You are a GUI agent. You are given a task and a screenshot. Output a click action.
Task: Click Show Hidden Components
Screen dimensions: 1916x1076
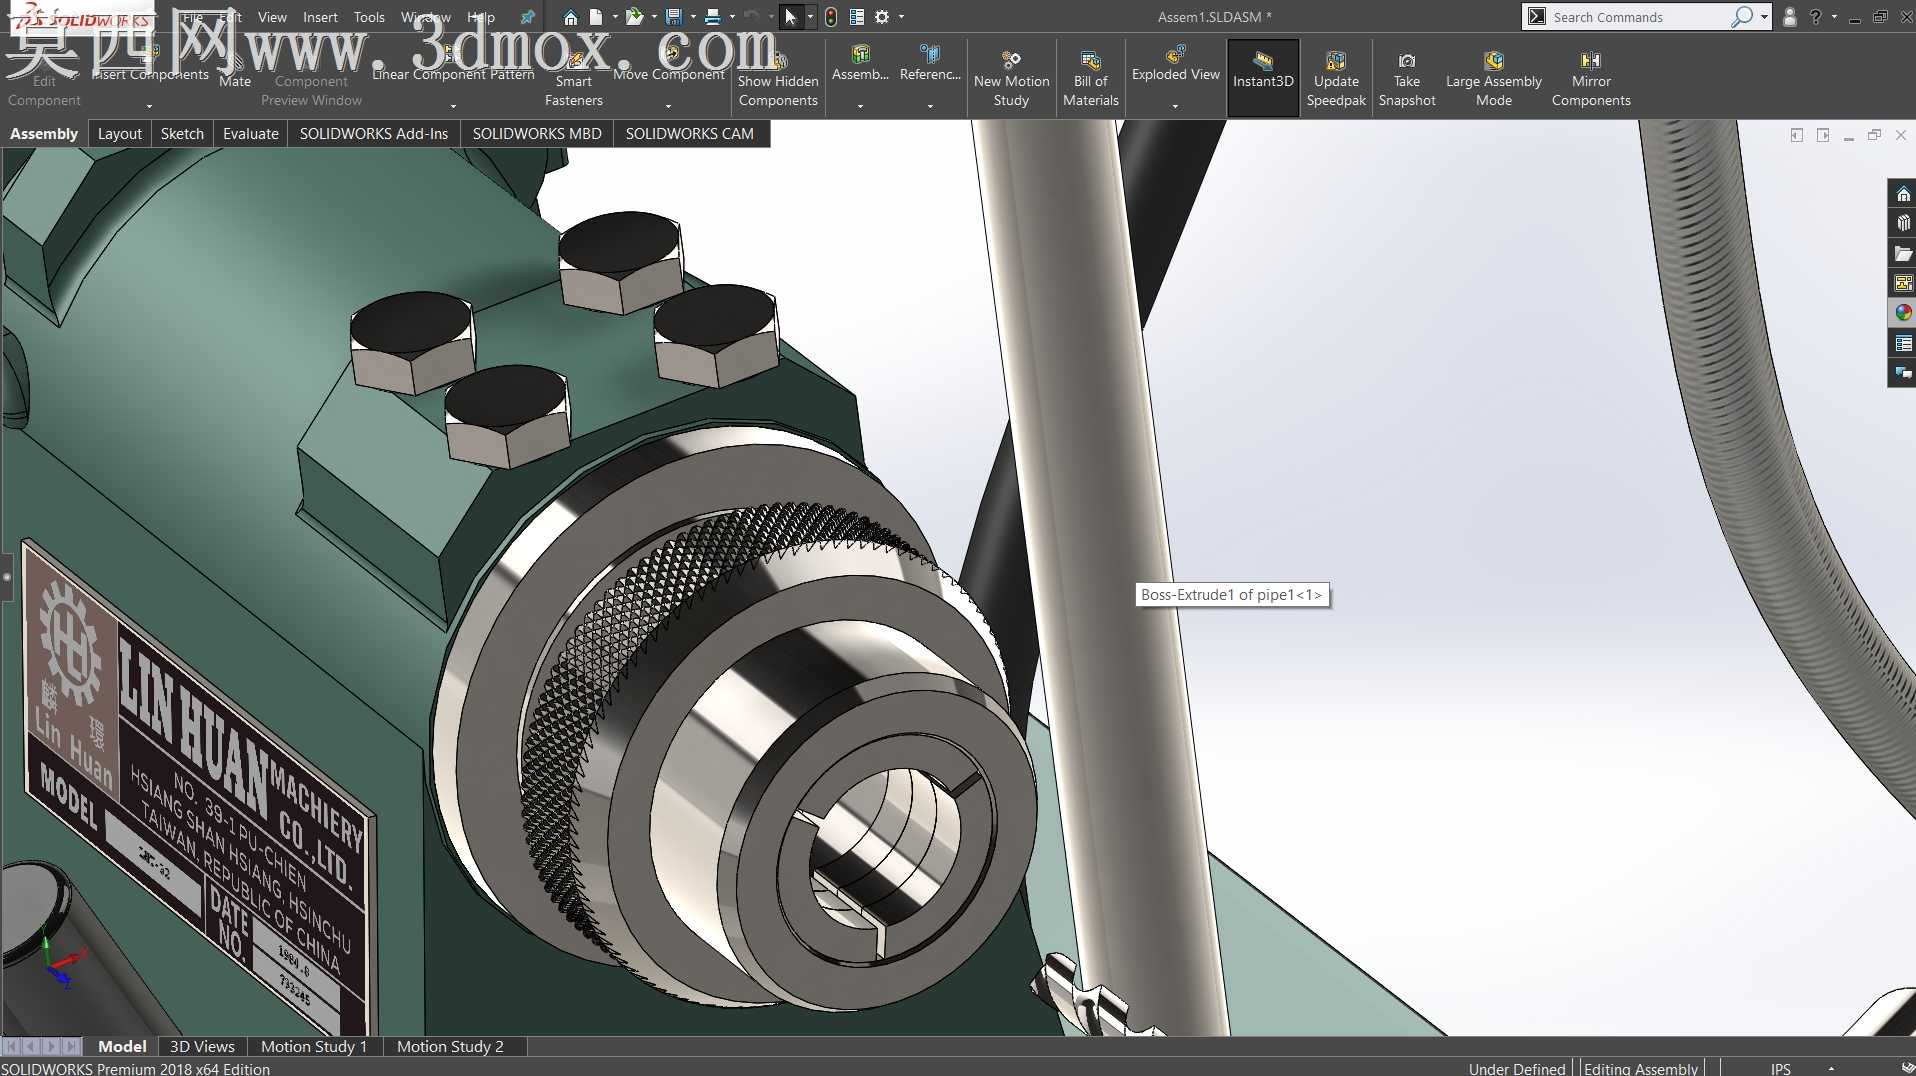click(x=778, y=79)
